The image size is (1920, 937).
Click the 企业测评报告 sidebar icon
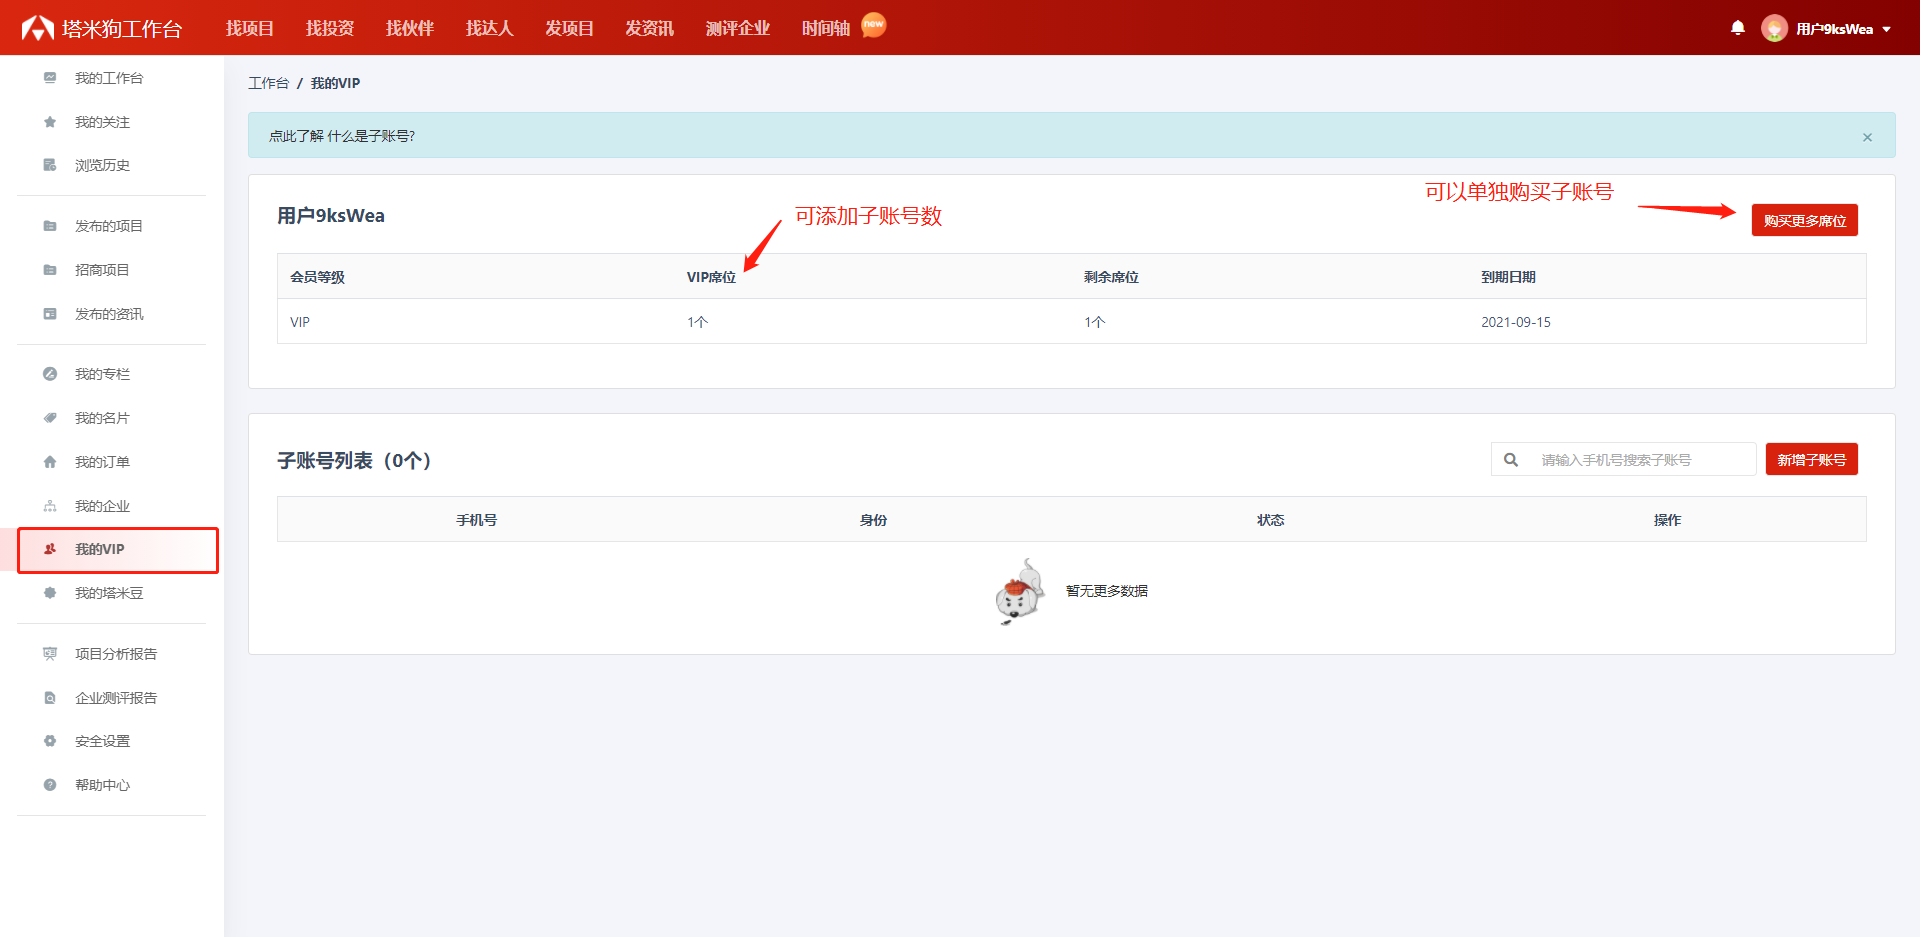(50, 698)
